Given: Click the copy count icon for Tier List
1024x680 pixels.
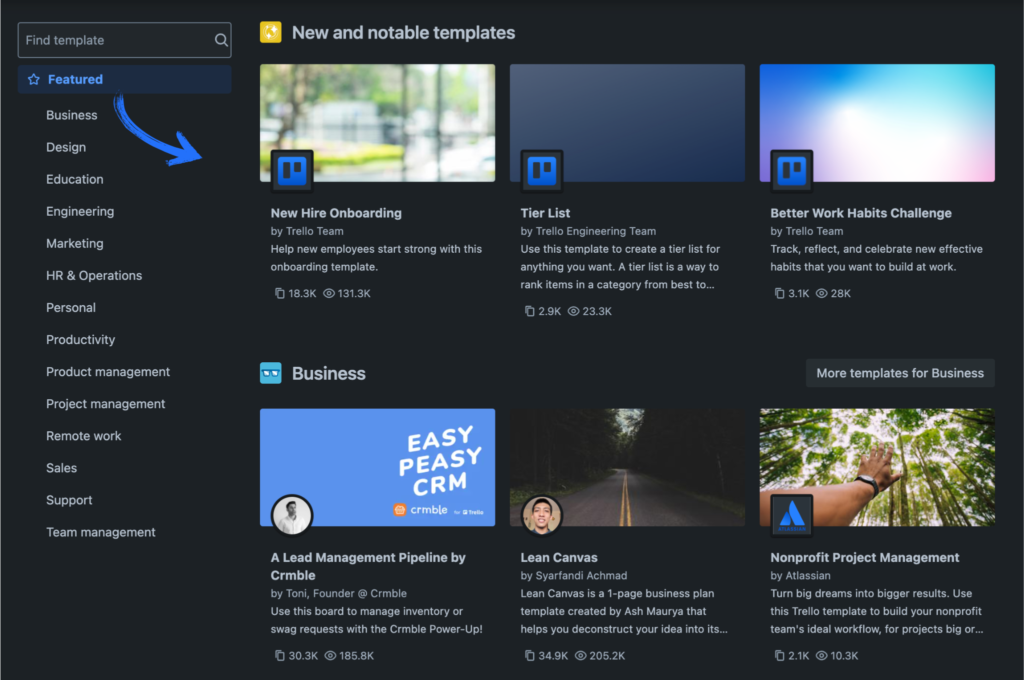Looking at the screenshot, I should click(x=530, y=311).
